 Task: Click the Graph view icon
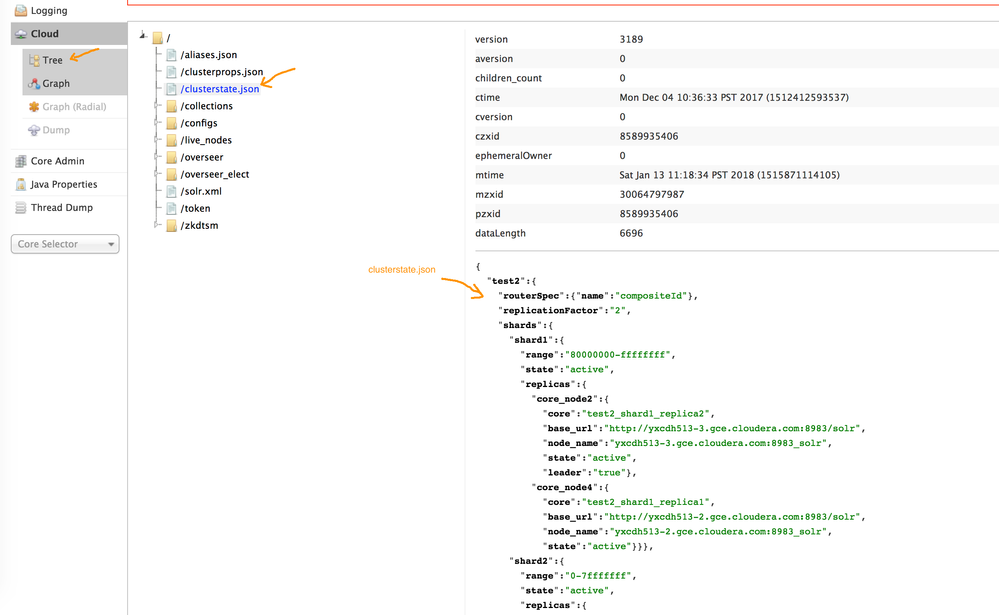pos(34,84)
